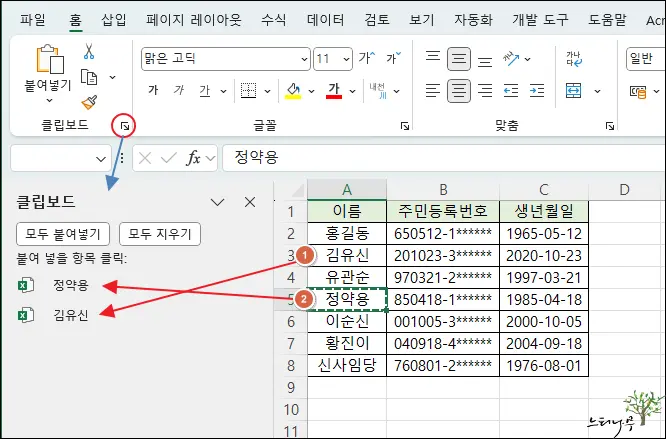Align text left
This screenshot has width=666, height=439.
pyautogui.click(x=433, y=90)
